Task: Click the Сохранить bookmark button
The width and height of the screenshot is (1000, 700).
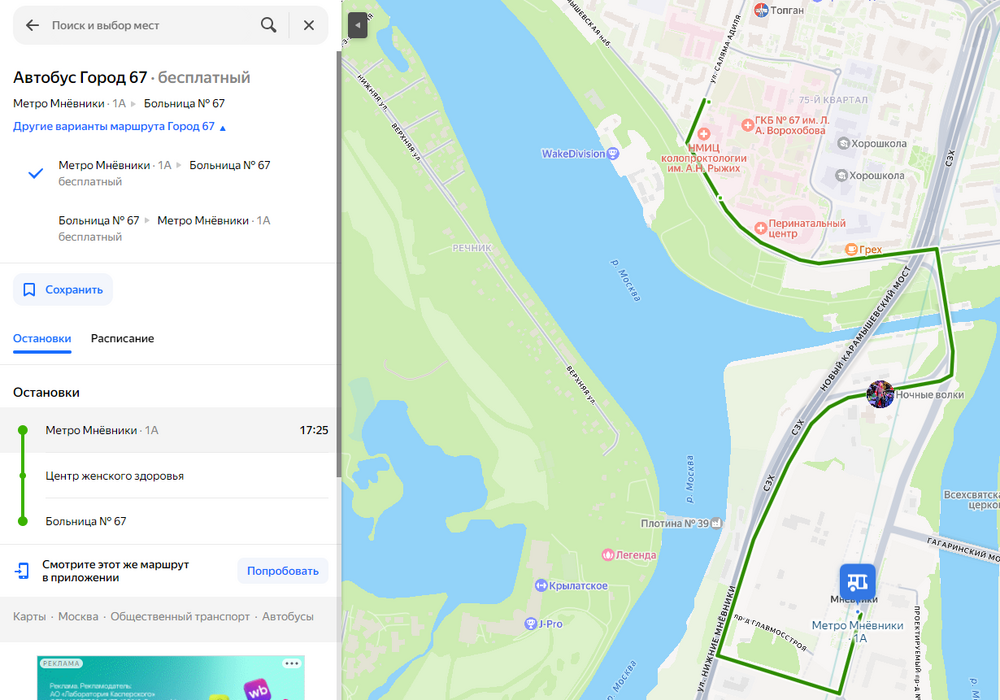Action: click(x=63, y=289)
